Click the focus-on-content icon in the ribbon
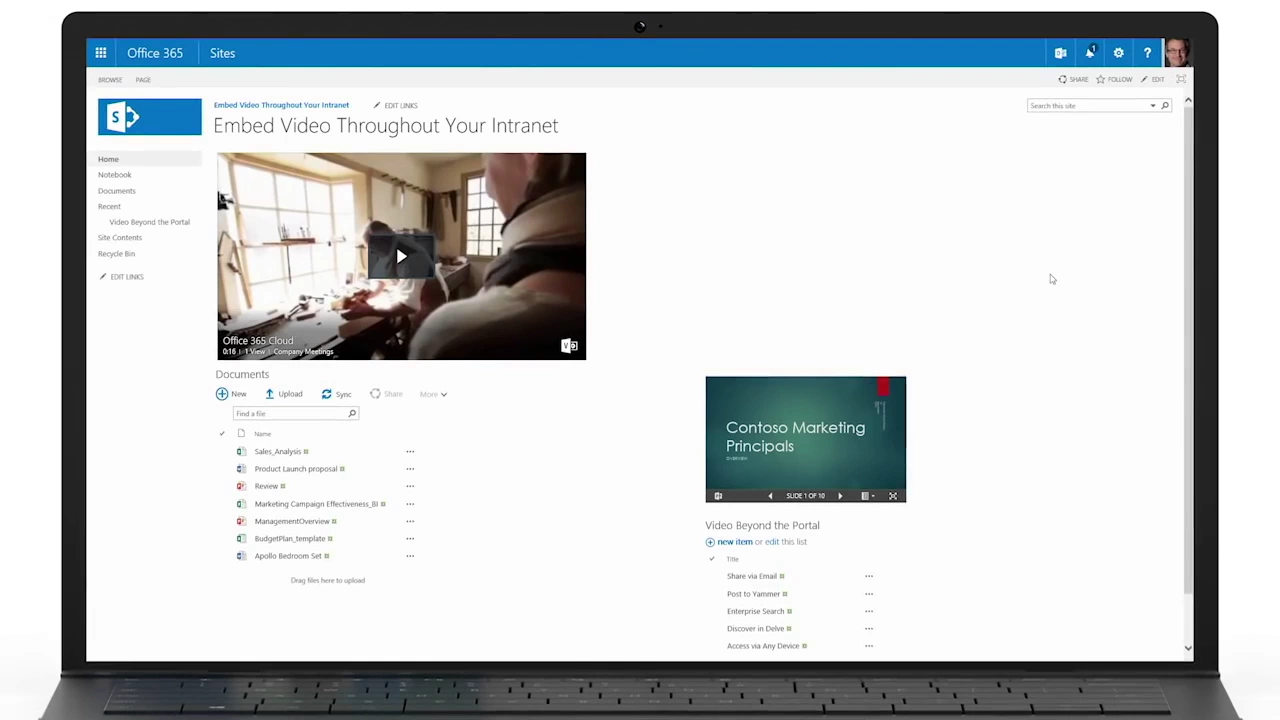This screenshot has height=720, width=1280. (1181, 79)
